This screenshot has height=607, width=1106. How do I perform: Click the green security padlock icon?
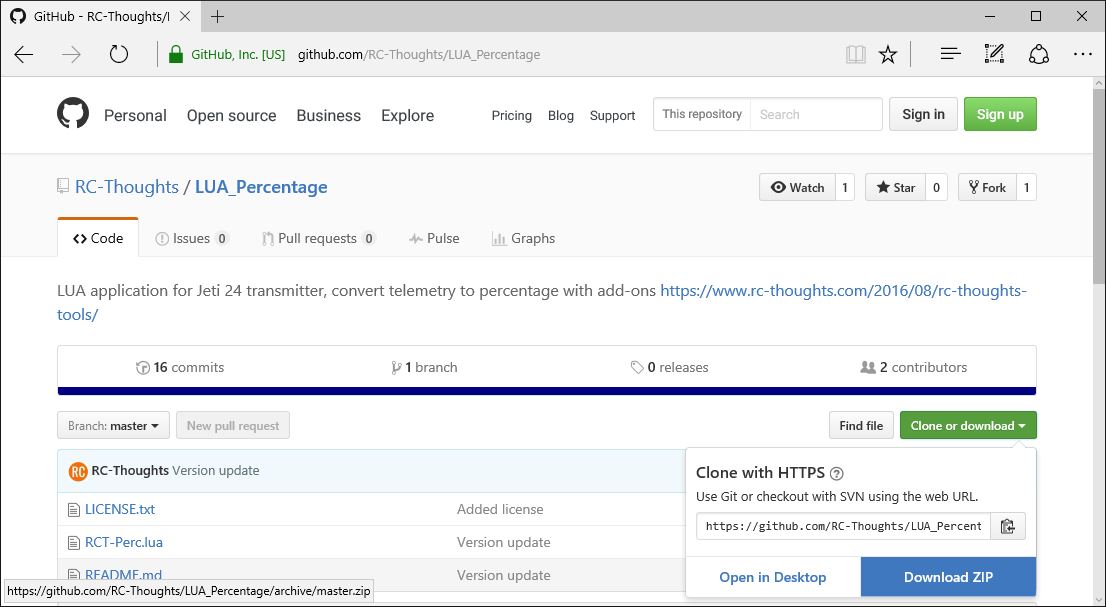[176, 54]
